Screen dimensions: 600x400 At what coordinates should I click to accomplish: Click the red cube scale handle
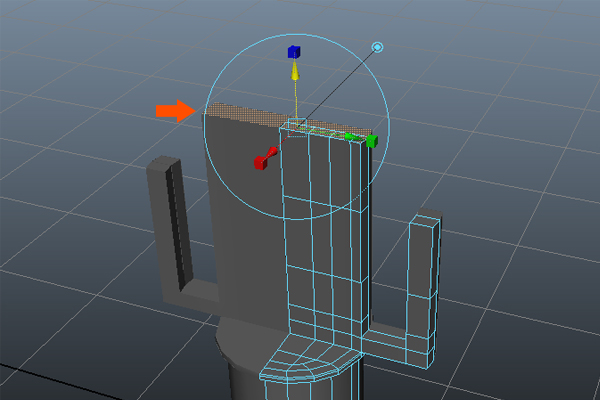[261, 162]
